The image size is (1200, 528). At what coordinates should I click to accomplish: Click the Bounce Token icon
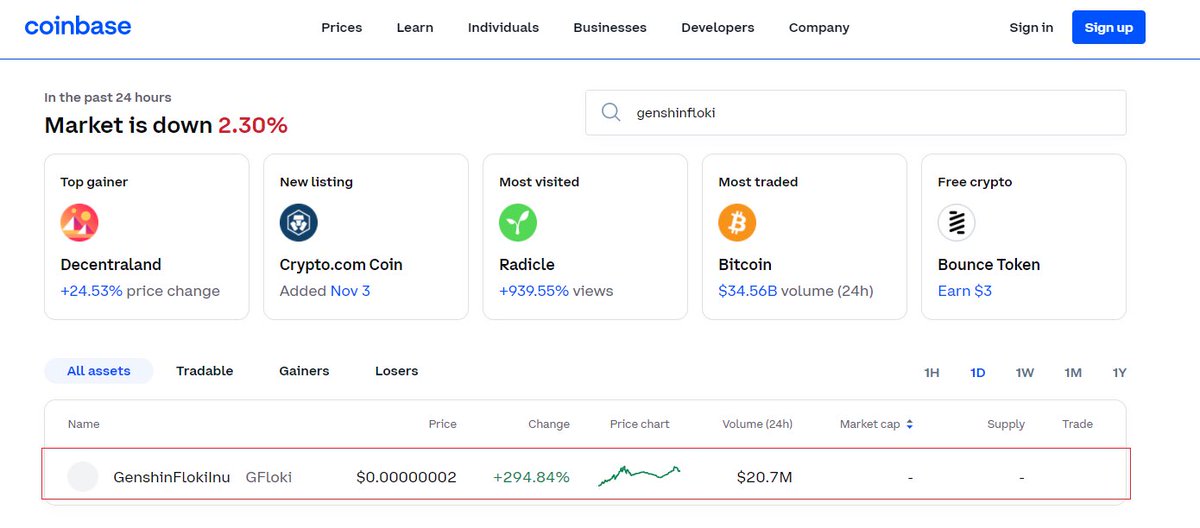tap(957, 223)
